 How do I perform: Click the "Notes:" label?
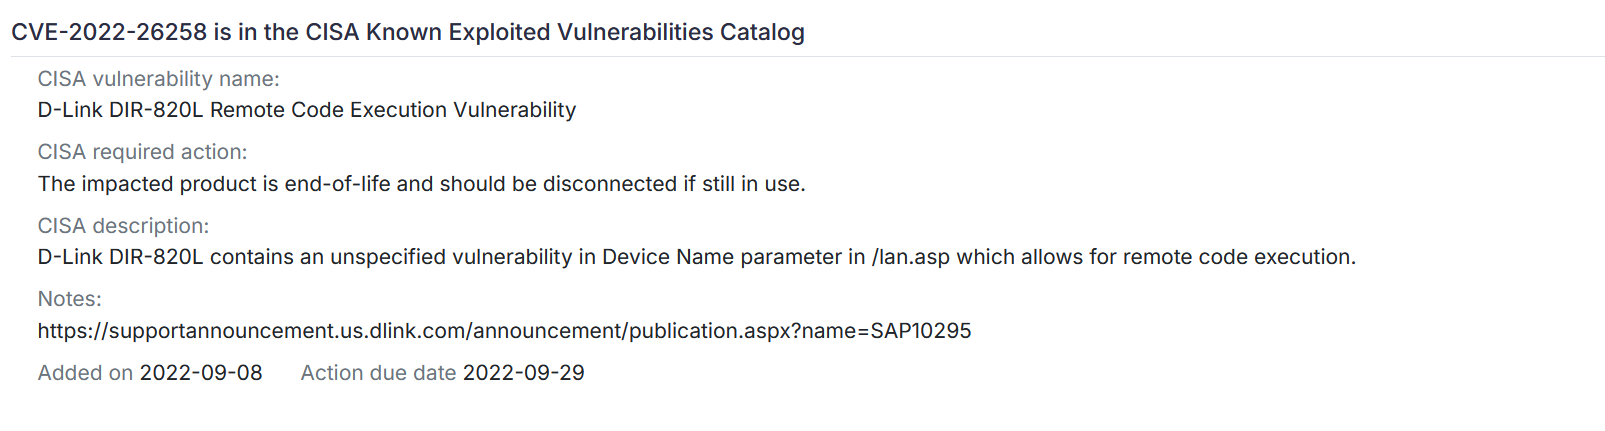pyautogui.click(x=70, y=299)
